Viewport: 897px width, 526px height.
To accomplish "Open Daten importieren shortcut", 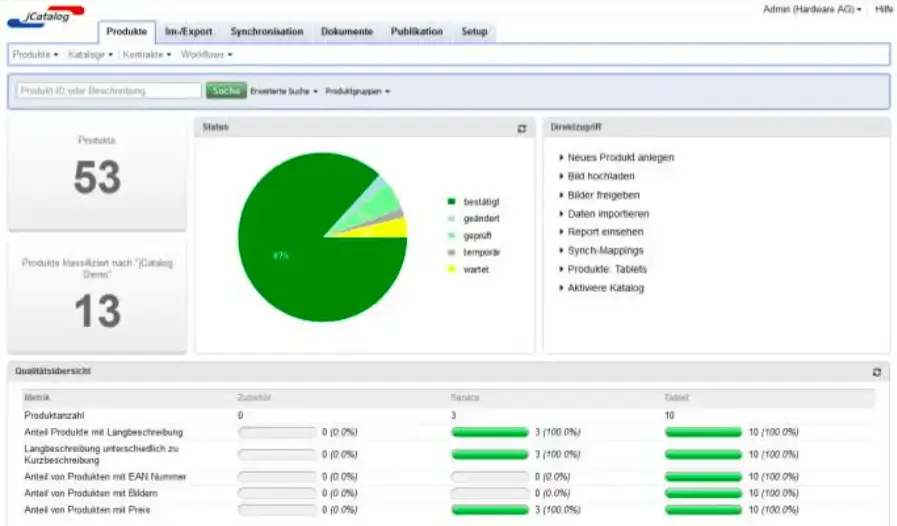I will (608, 213).
